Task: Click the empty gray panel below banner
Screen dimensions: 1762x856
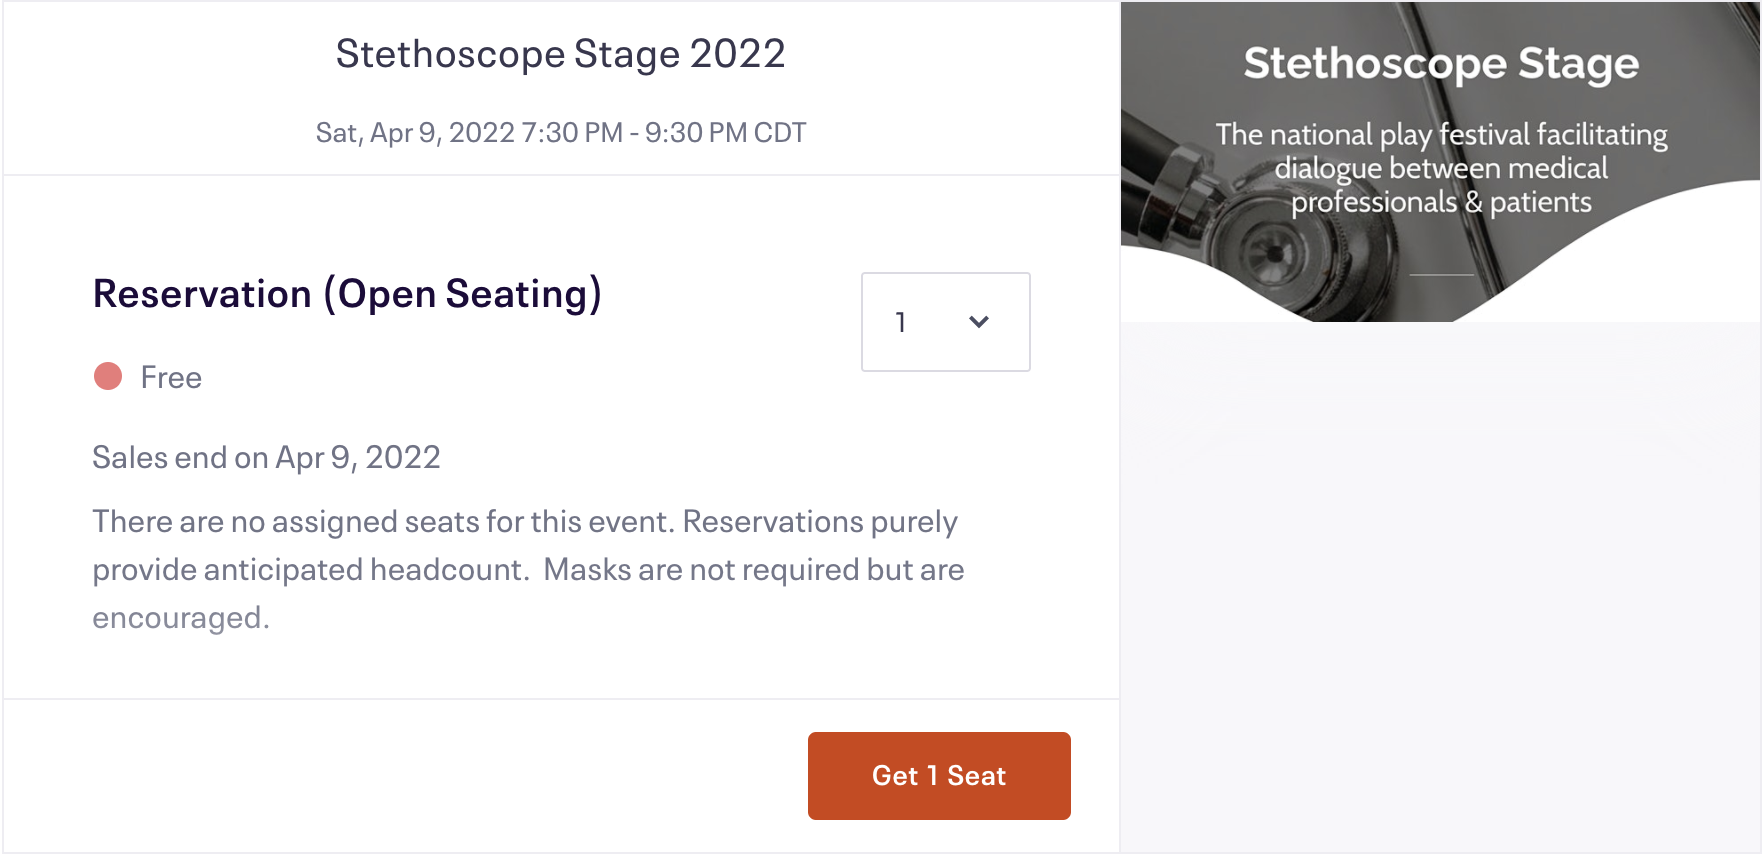Action: coord(1440,590)
